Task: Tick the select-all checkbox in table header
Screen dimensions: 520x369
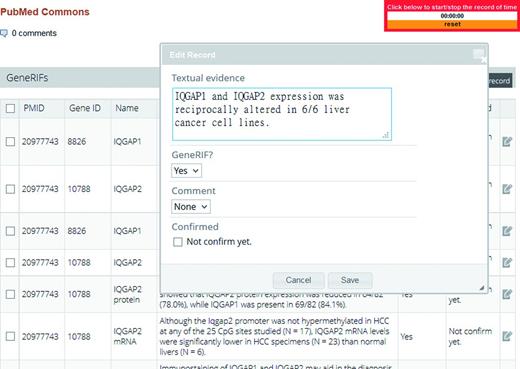Action: tap(10, 108)
